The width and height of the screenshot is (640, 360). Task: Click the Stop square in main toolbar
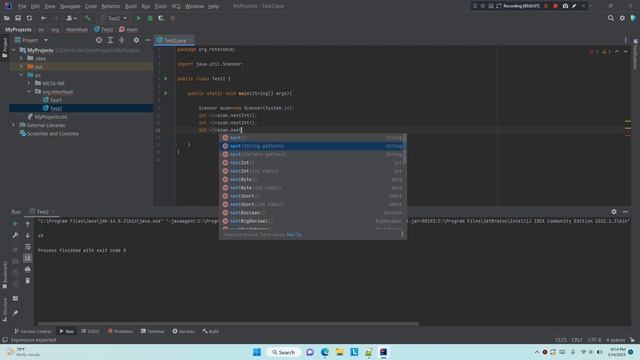coord(173,18)
